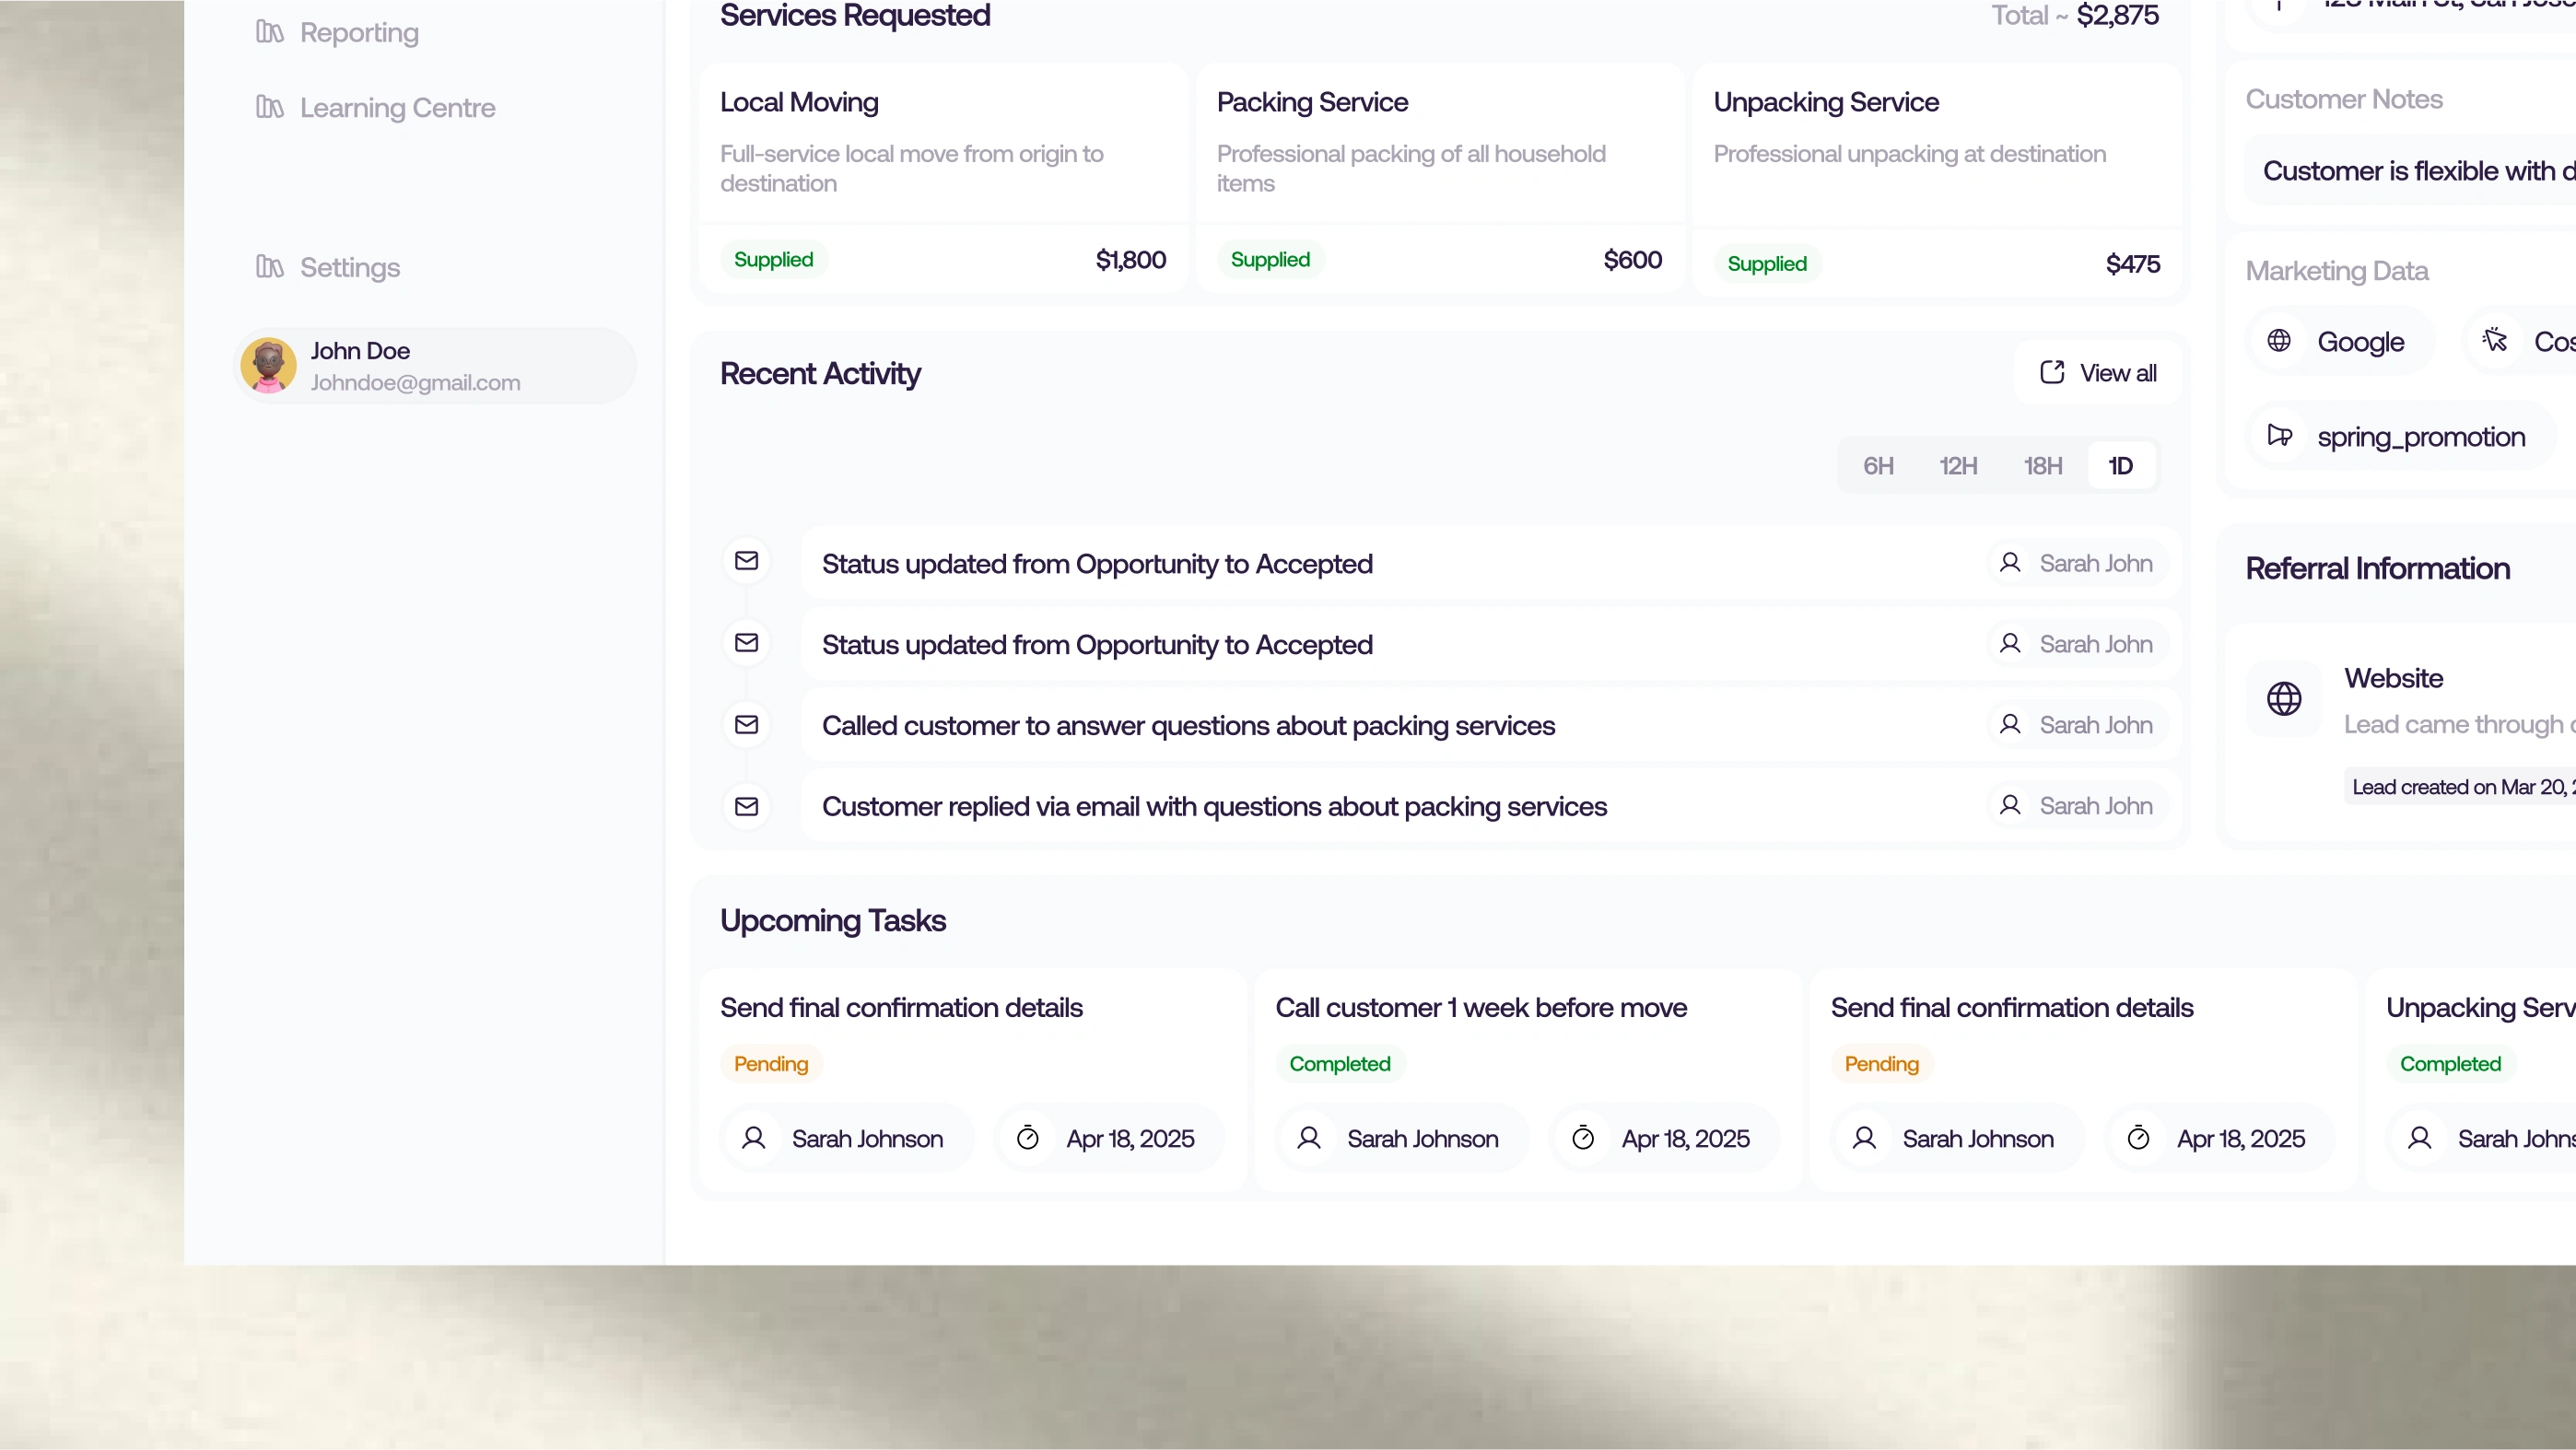Go to Settings in the sidebar
Screen dimensions: 2576x1450
click(328, 268)
